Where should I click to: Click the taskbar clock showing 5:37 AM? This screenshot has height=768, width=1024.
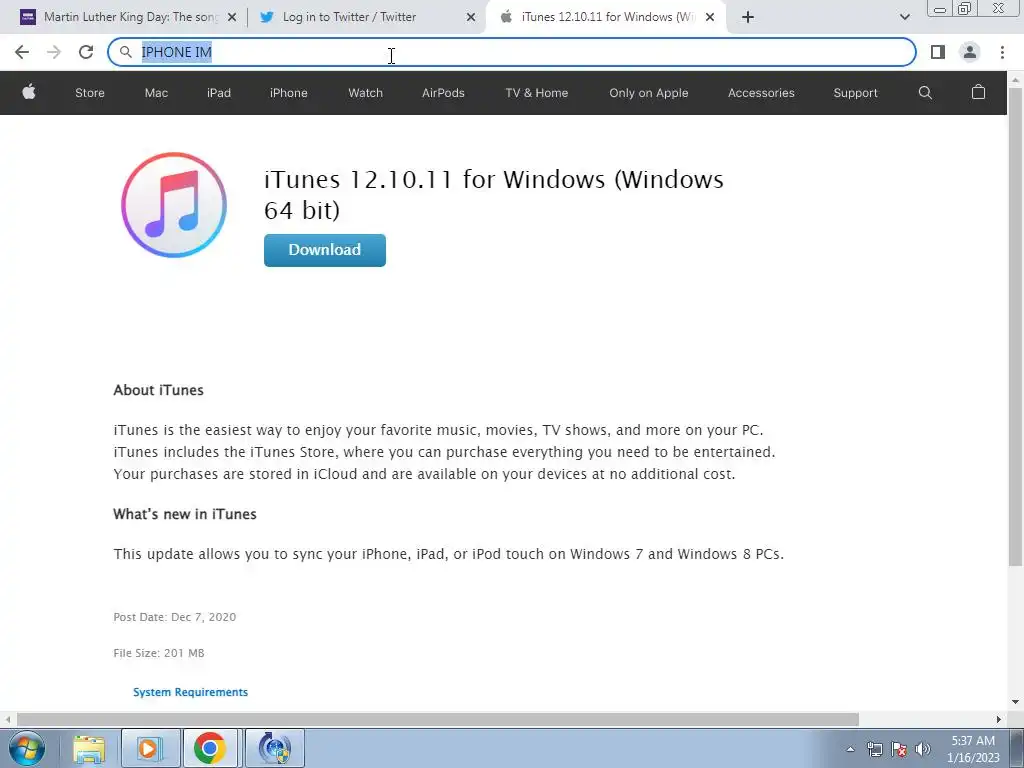(973, 749)
